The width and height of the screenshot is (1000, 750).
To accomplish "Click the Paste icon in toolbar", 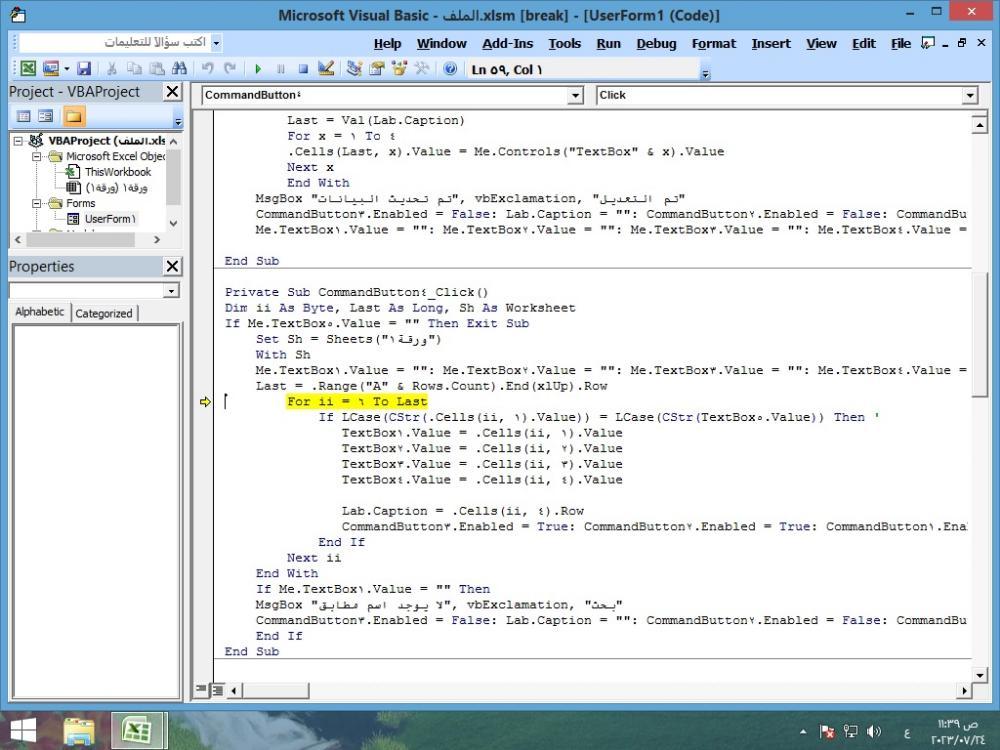I will tap(156, 68).
